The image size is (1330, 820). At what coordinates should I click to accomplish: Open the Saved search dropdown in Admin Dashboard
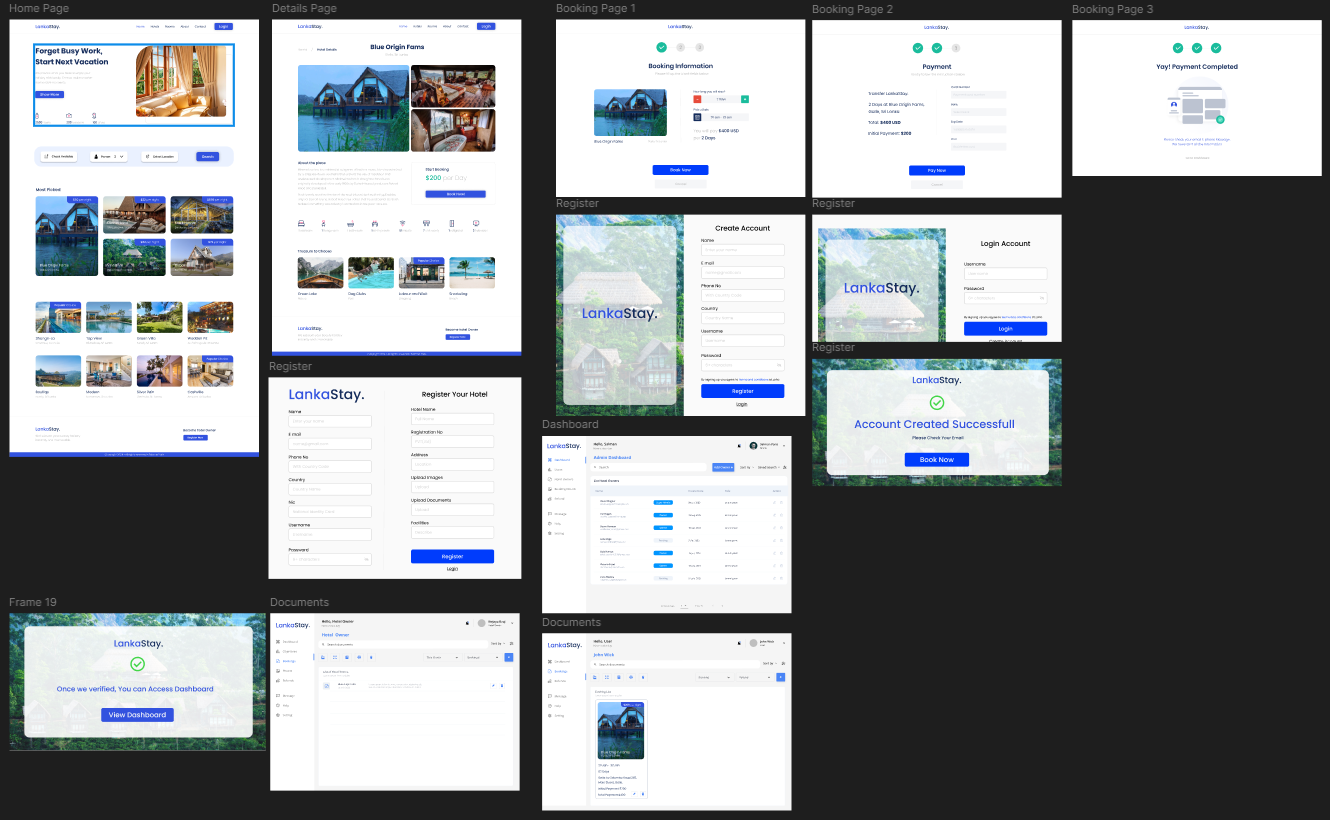[770, 467]
